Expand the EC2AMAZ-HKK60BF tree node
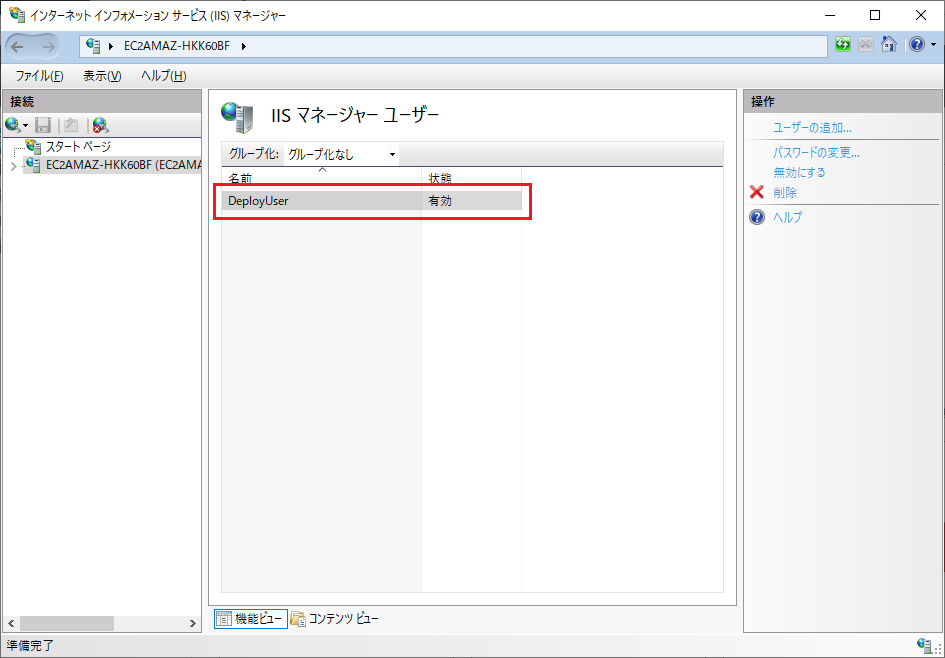This screenshot has width=945, height=658. (14, 166)
